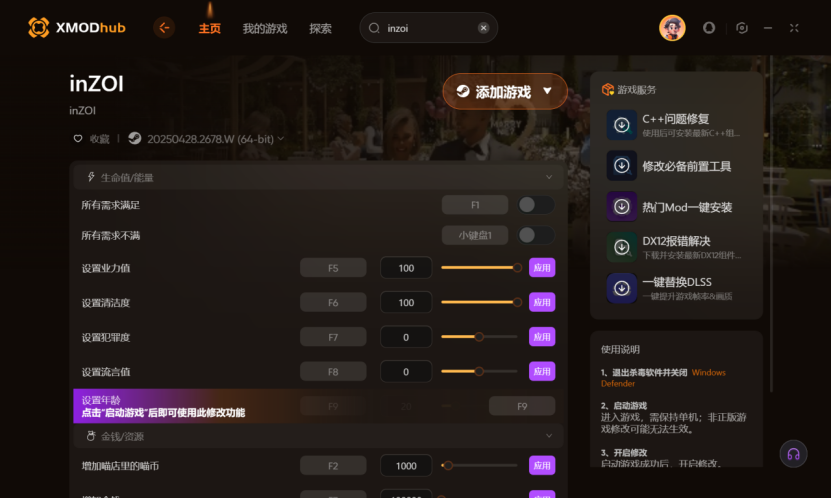Click the DX12报错解决 download icon

click(622, 247)
